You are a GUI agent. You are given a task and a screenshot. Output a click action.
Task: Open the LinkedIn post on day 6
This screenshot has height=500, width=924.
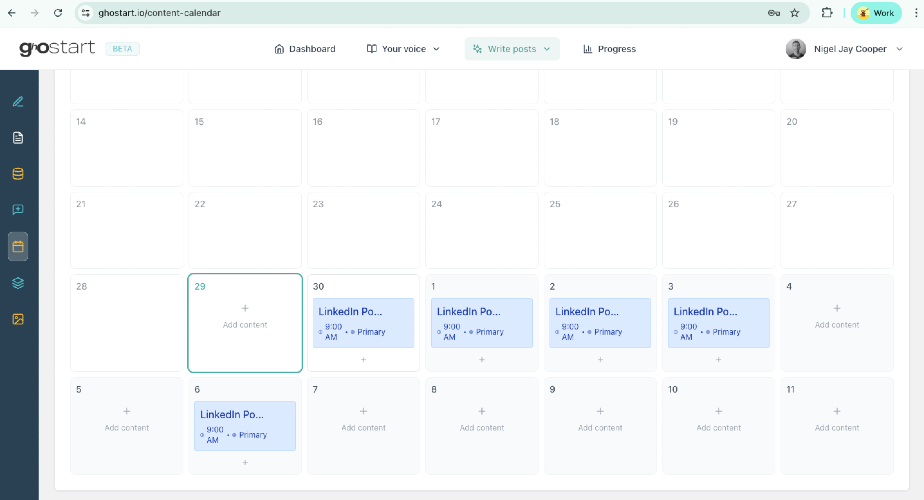pos(245,426)
